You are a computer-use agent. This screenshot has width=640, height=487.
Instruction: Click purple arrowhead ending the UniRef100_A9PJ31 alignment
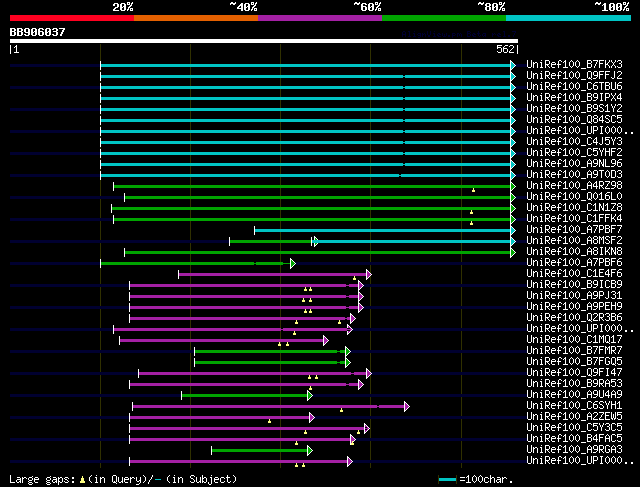360,297
